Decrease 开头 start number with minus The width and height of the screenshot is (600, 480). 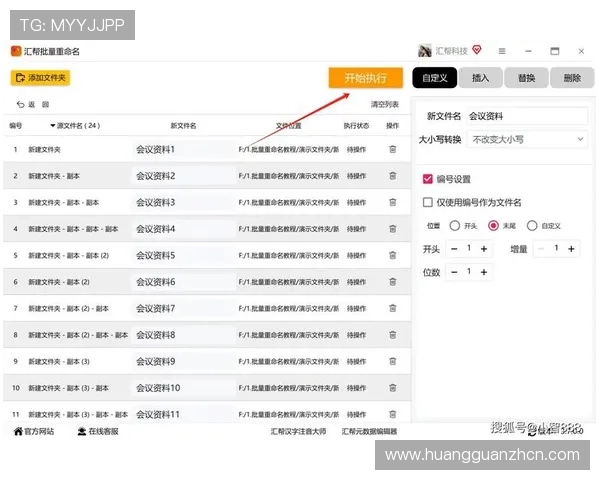click(454, 249)
